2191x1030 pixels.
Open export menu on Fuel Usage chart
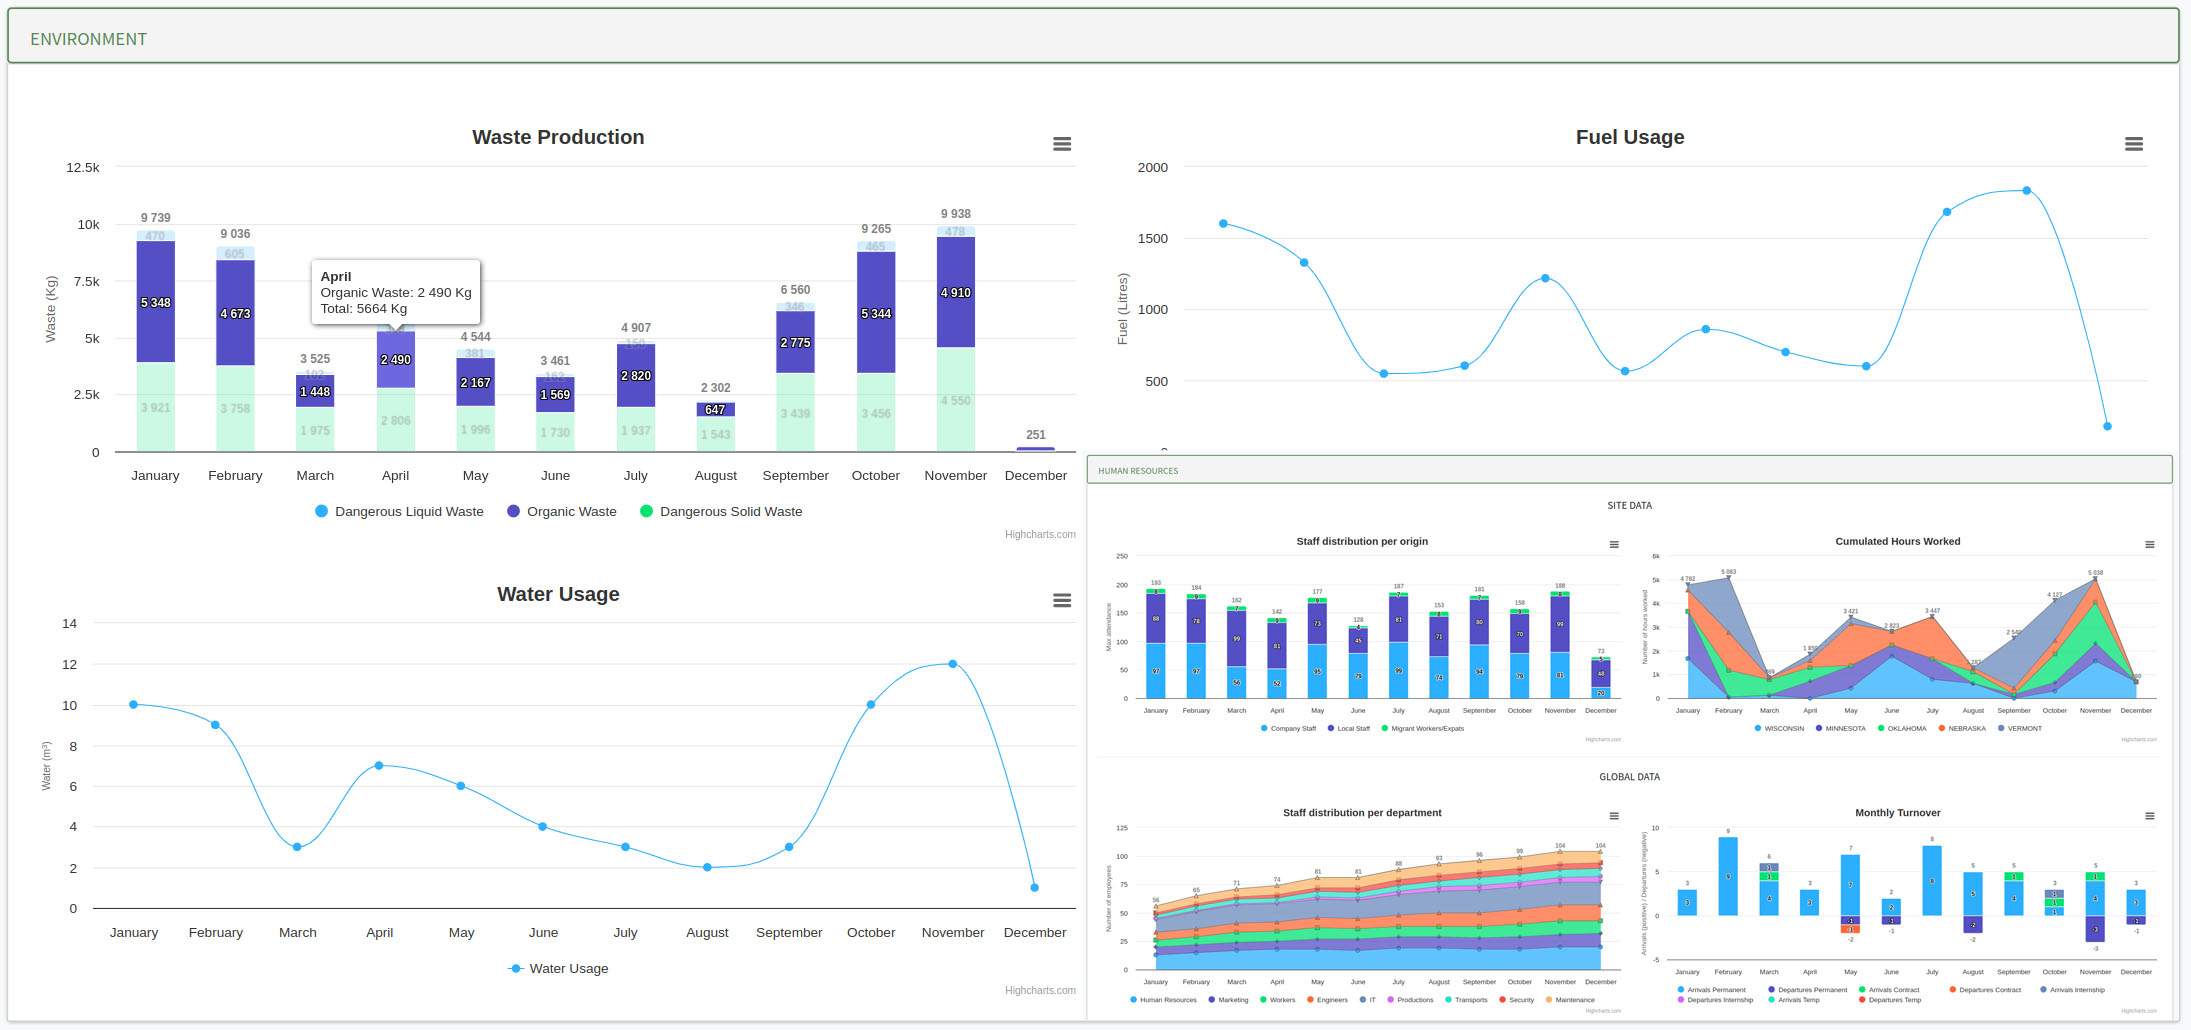click(2134, 144)
